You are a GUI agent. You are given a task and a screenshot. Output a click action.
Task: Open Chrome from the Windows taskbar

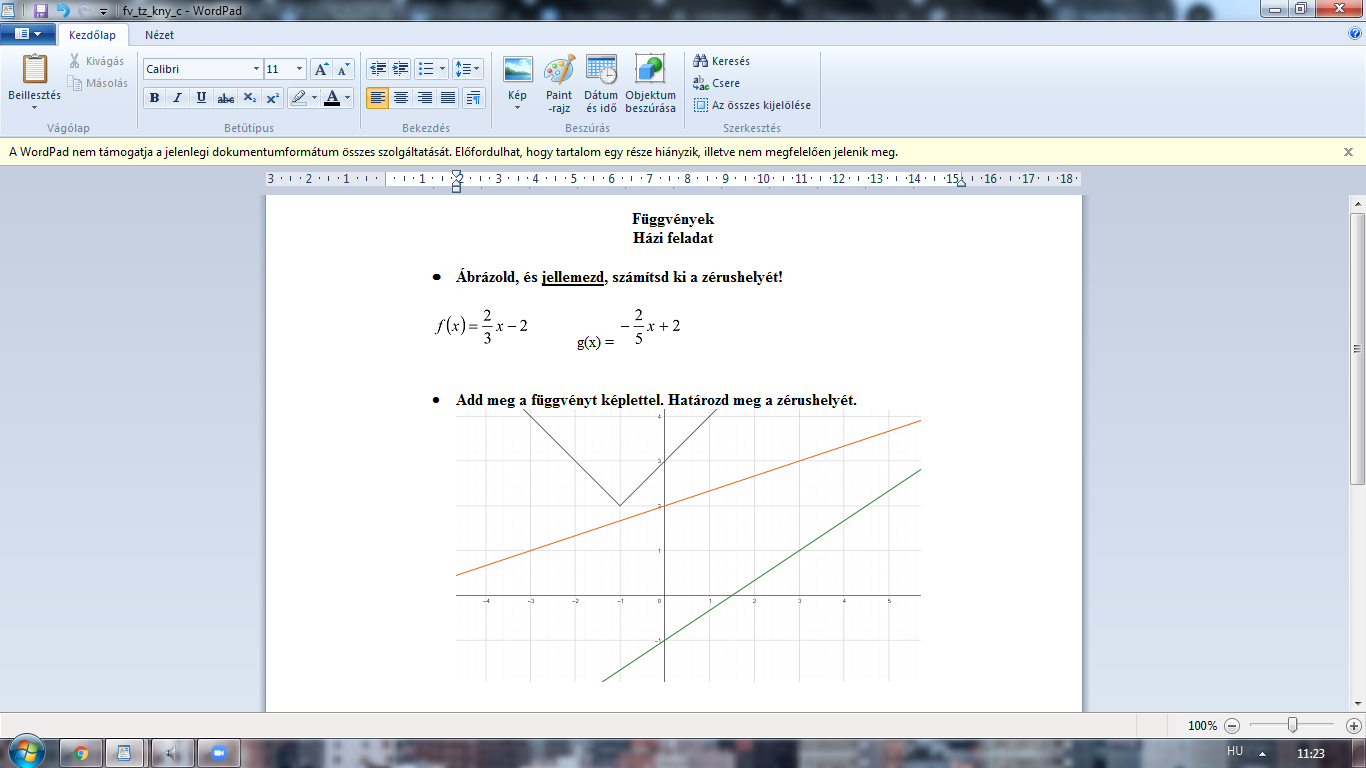pos(81,753)
